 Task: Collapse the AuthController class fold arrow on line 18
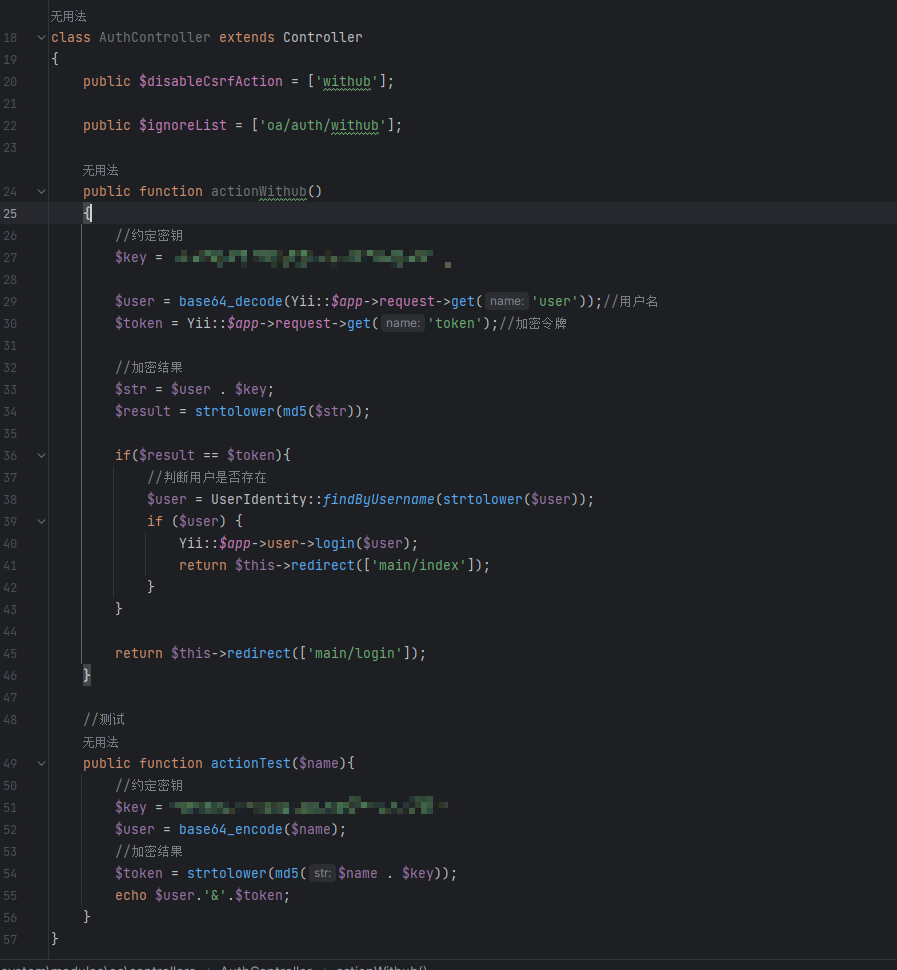point(41,38)
